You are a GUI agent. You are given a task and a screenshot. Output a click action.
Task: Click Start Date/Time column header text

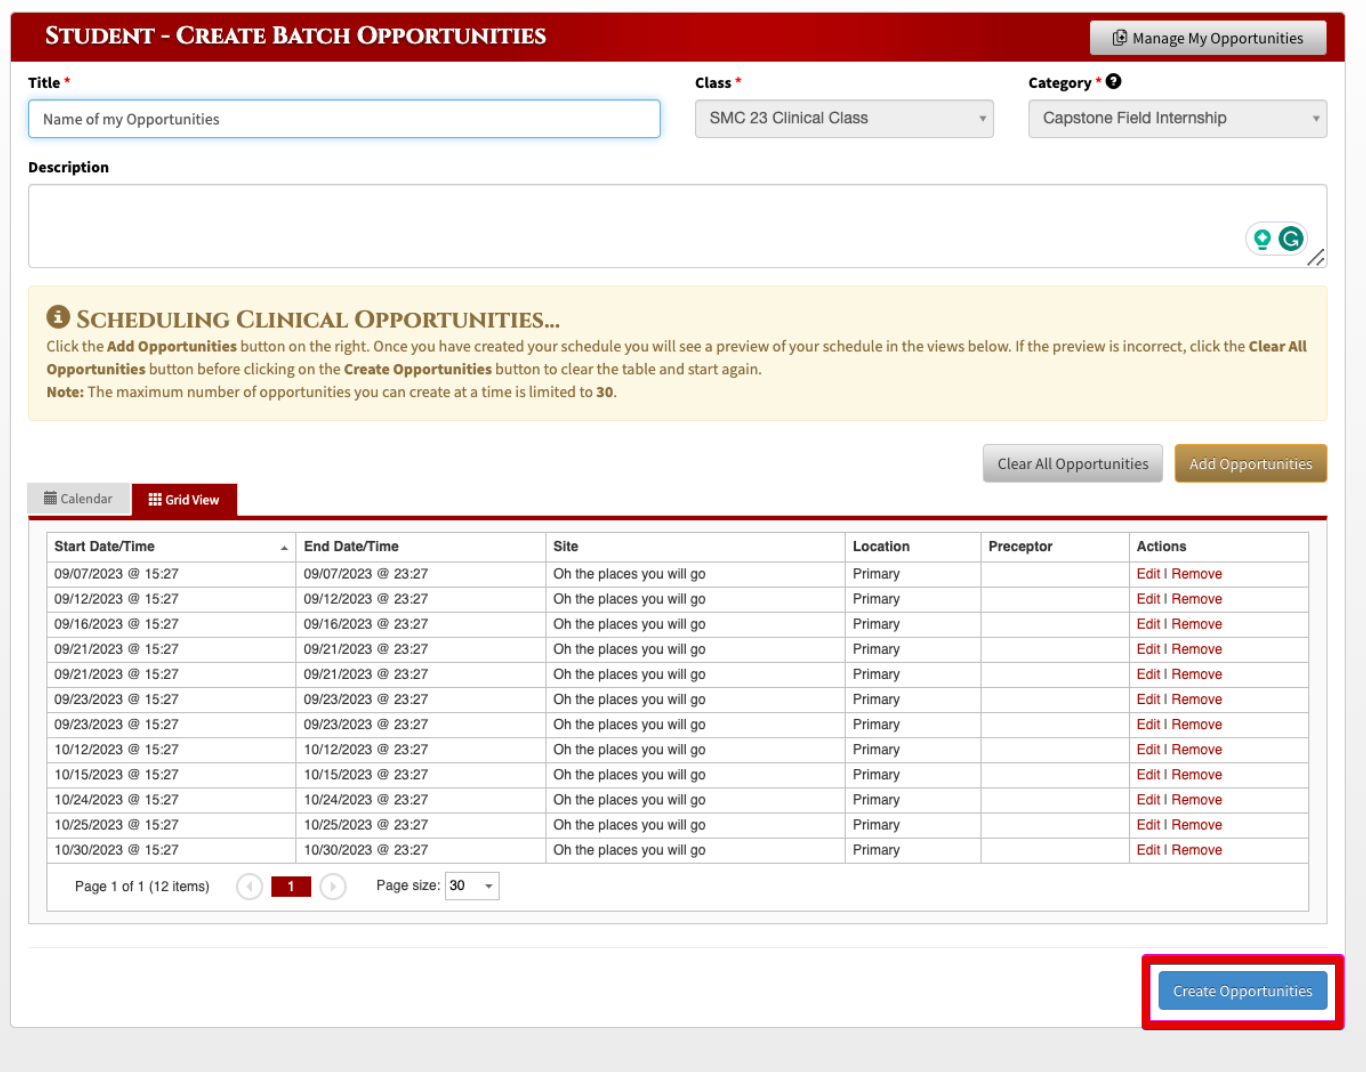point(104,546)
